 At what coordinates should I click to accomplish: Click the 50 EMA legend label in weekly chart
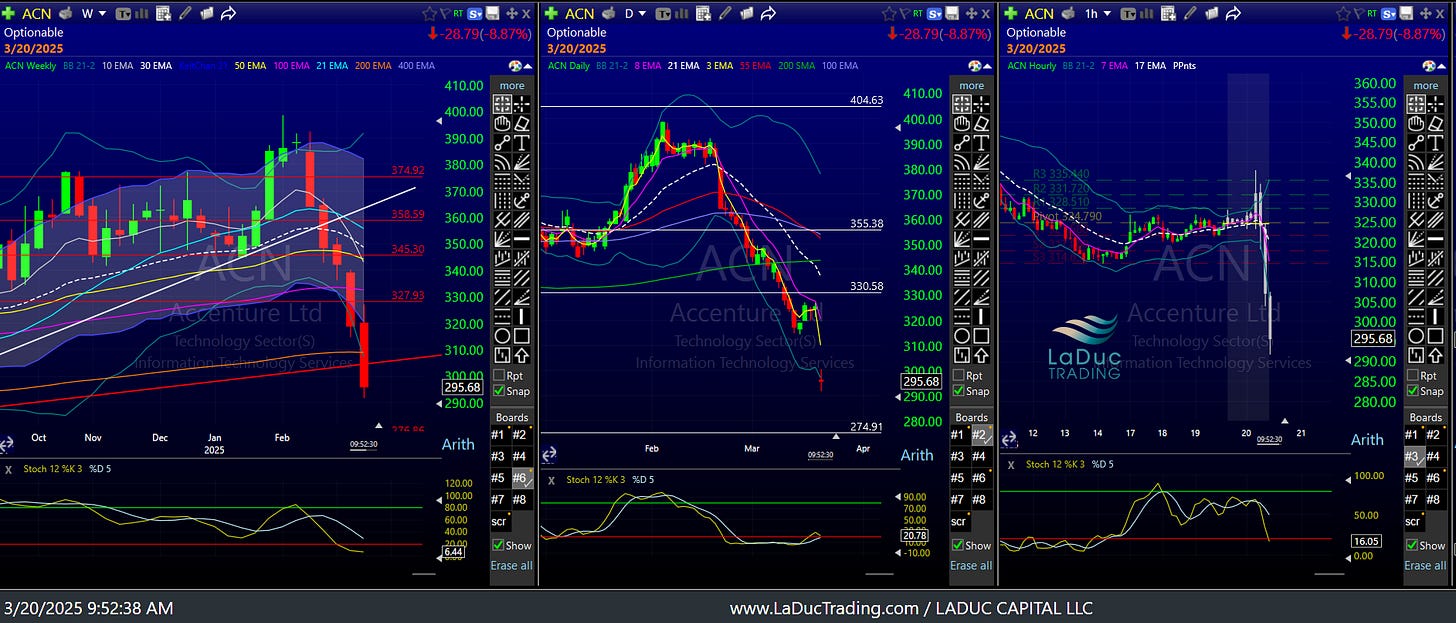click(250, 66)
